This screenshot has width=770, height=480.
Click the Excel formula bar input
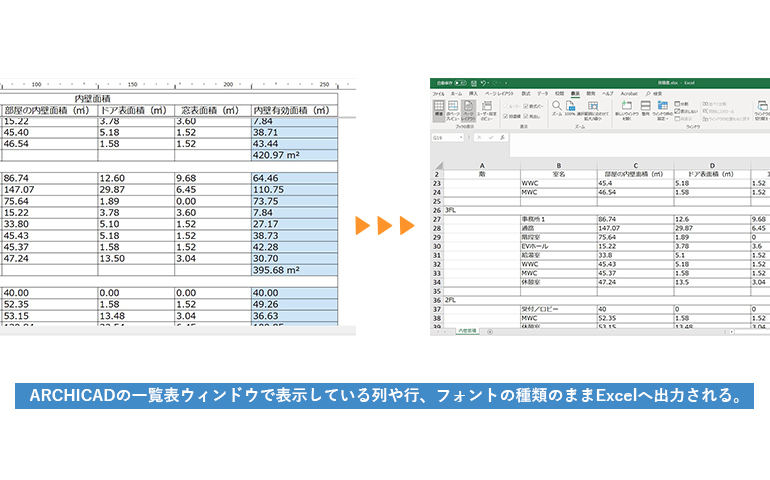tap(639, 145)
